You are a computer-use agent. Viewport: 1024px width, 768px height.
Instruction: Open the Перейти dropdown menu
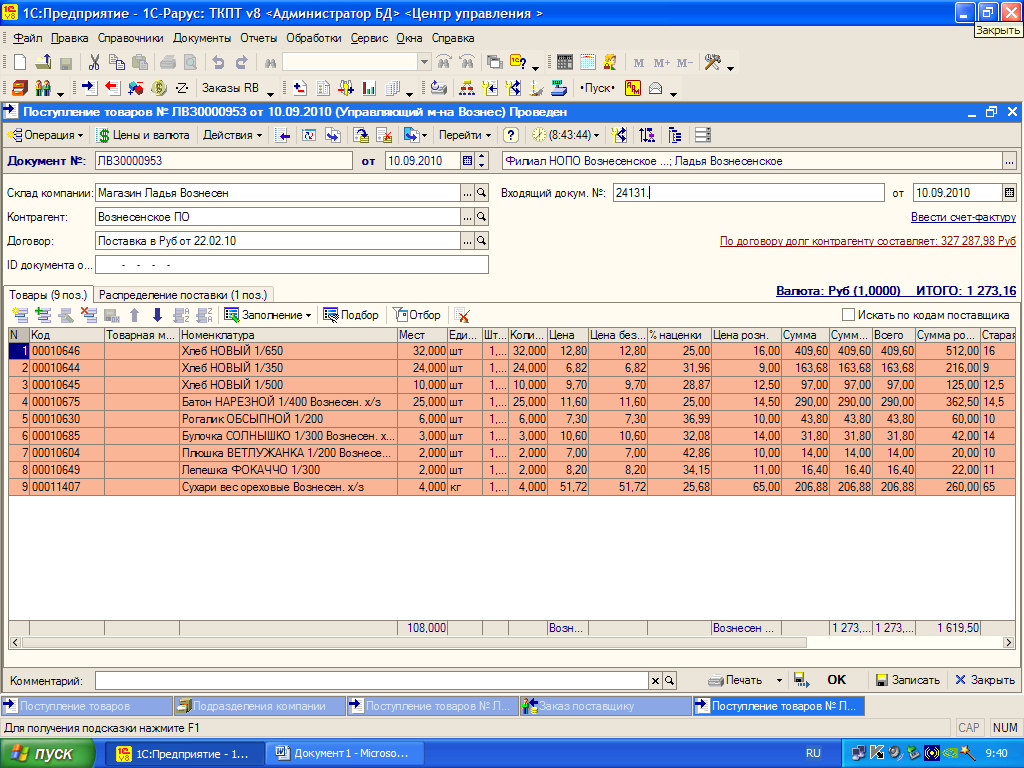coord(464,135)
